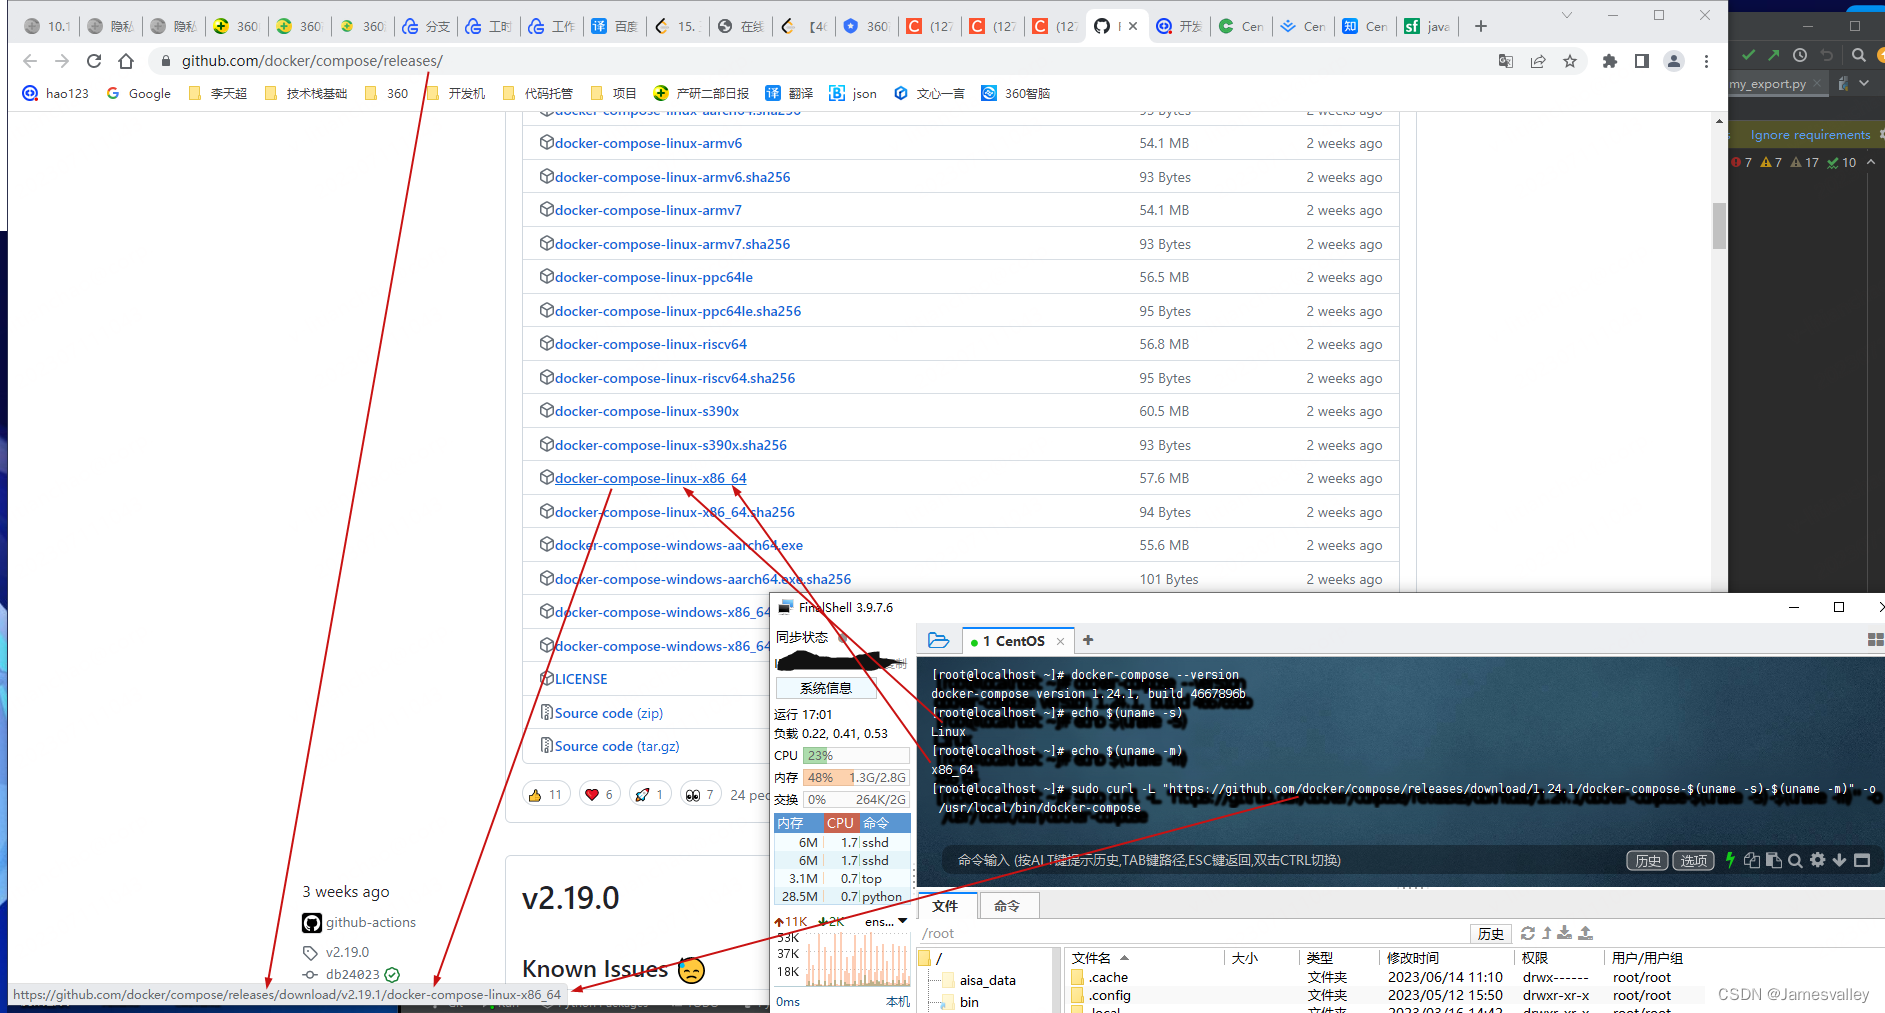Expand PyCharm inspections widget arrow

(1871, 162)
